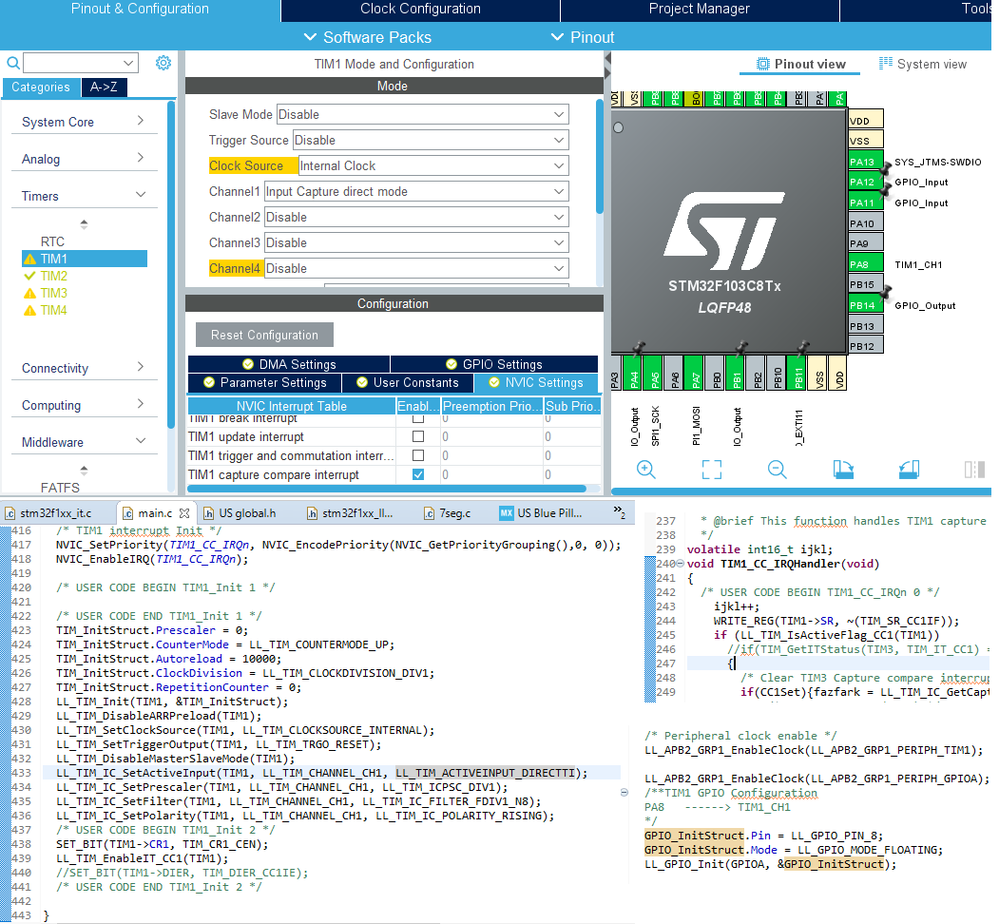Click the TIM4 warning triangle icon
The width and height of the screenshot is (999, 924).
30,310
